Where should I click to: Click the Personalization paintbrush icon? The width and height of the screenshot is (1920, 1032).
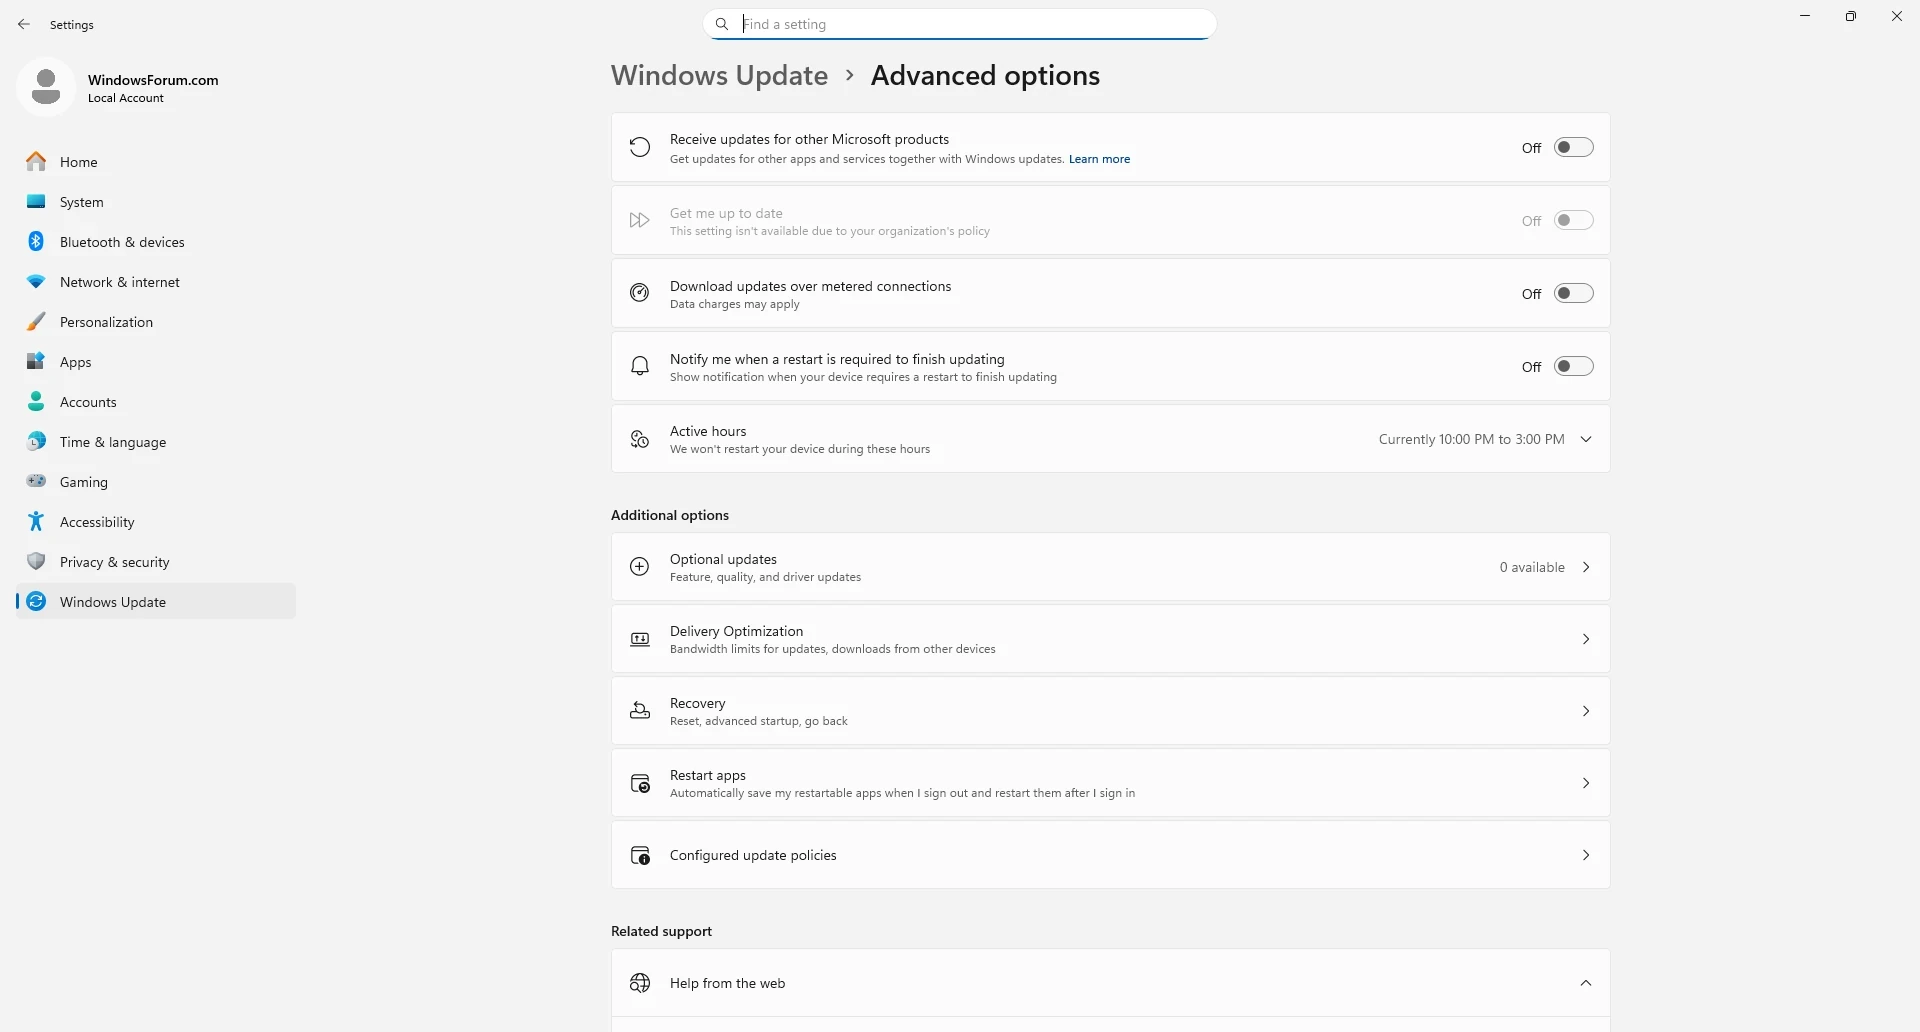pyautogui.click(x=36, y=321)
